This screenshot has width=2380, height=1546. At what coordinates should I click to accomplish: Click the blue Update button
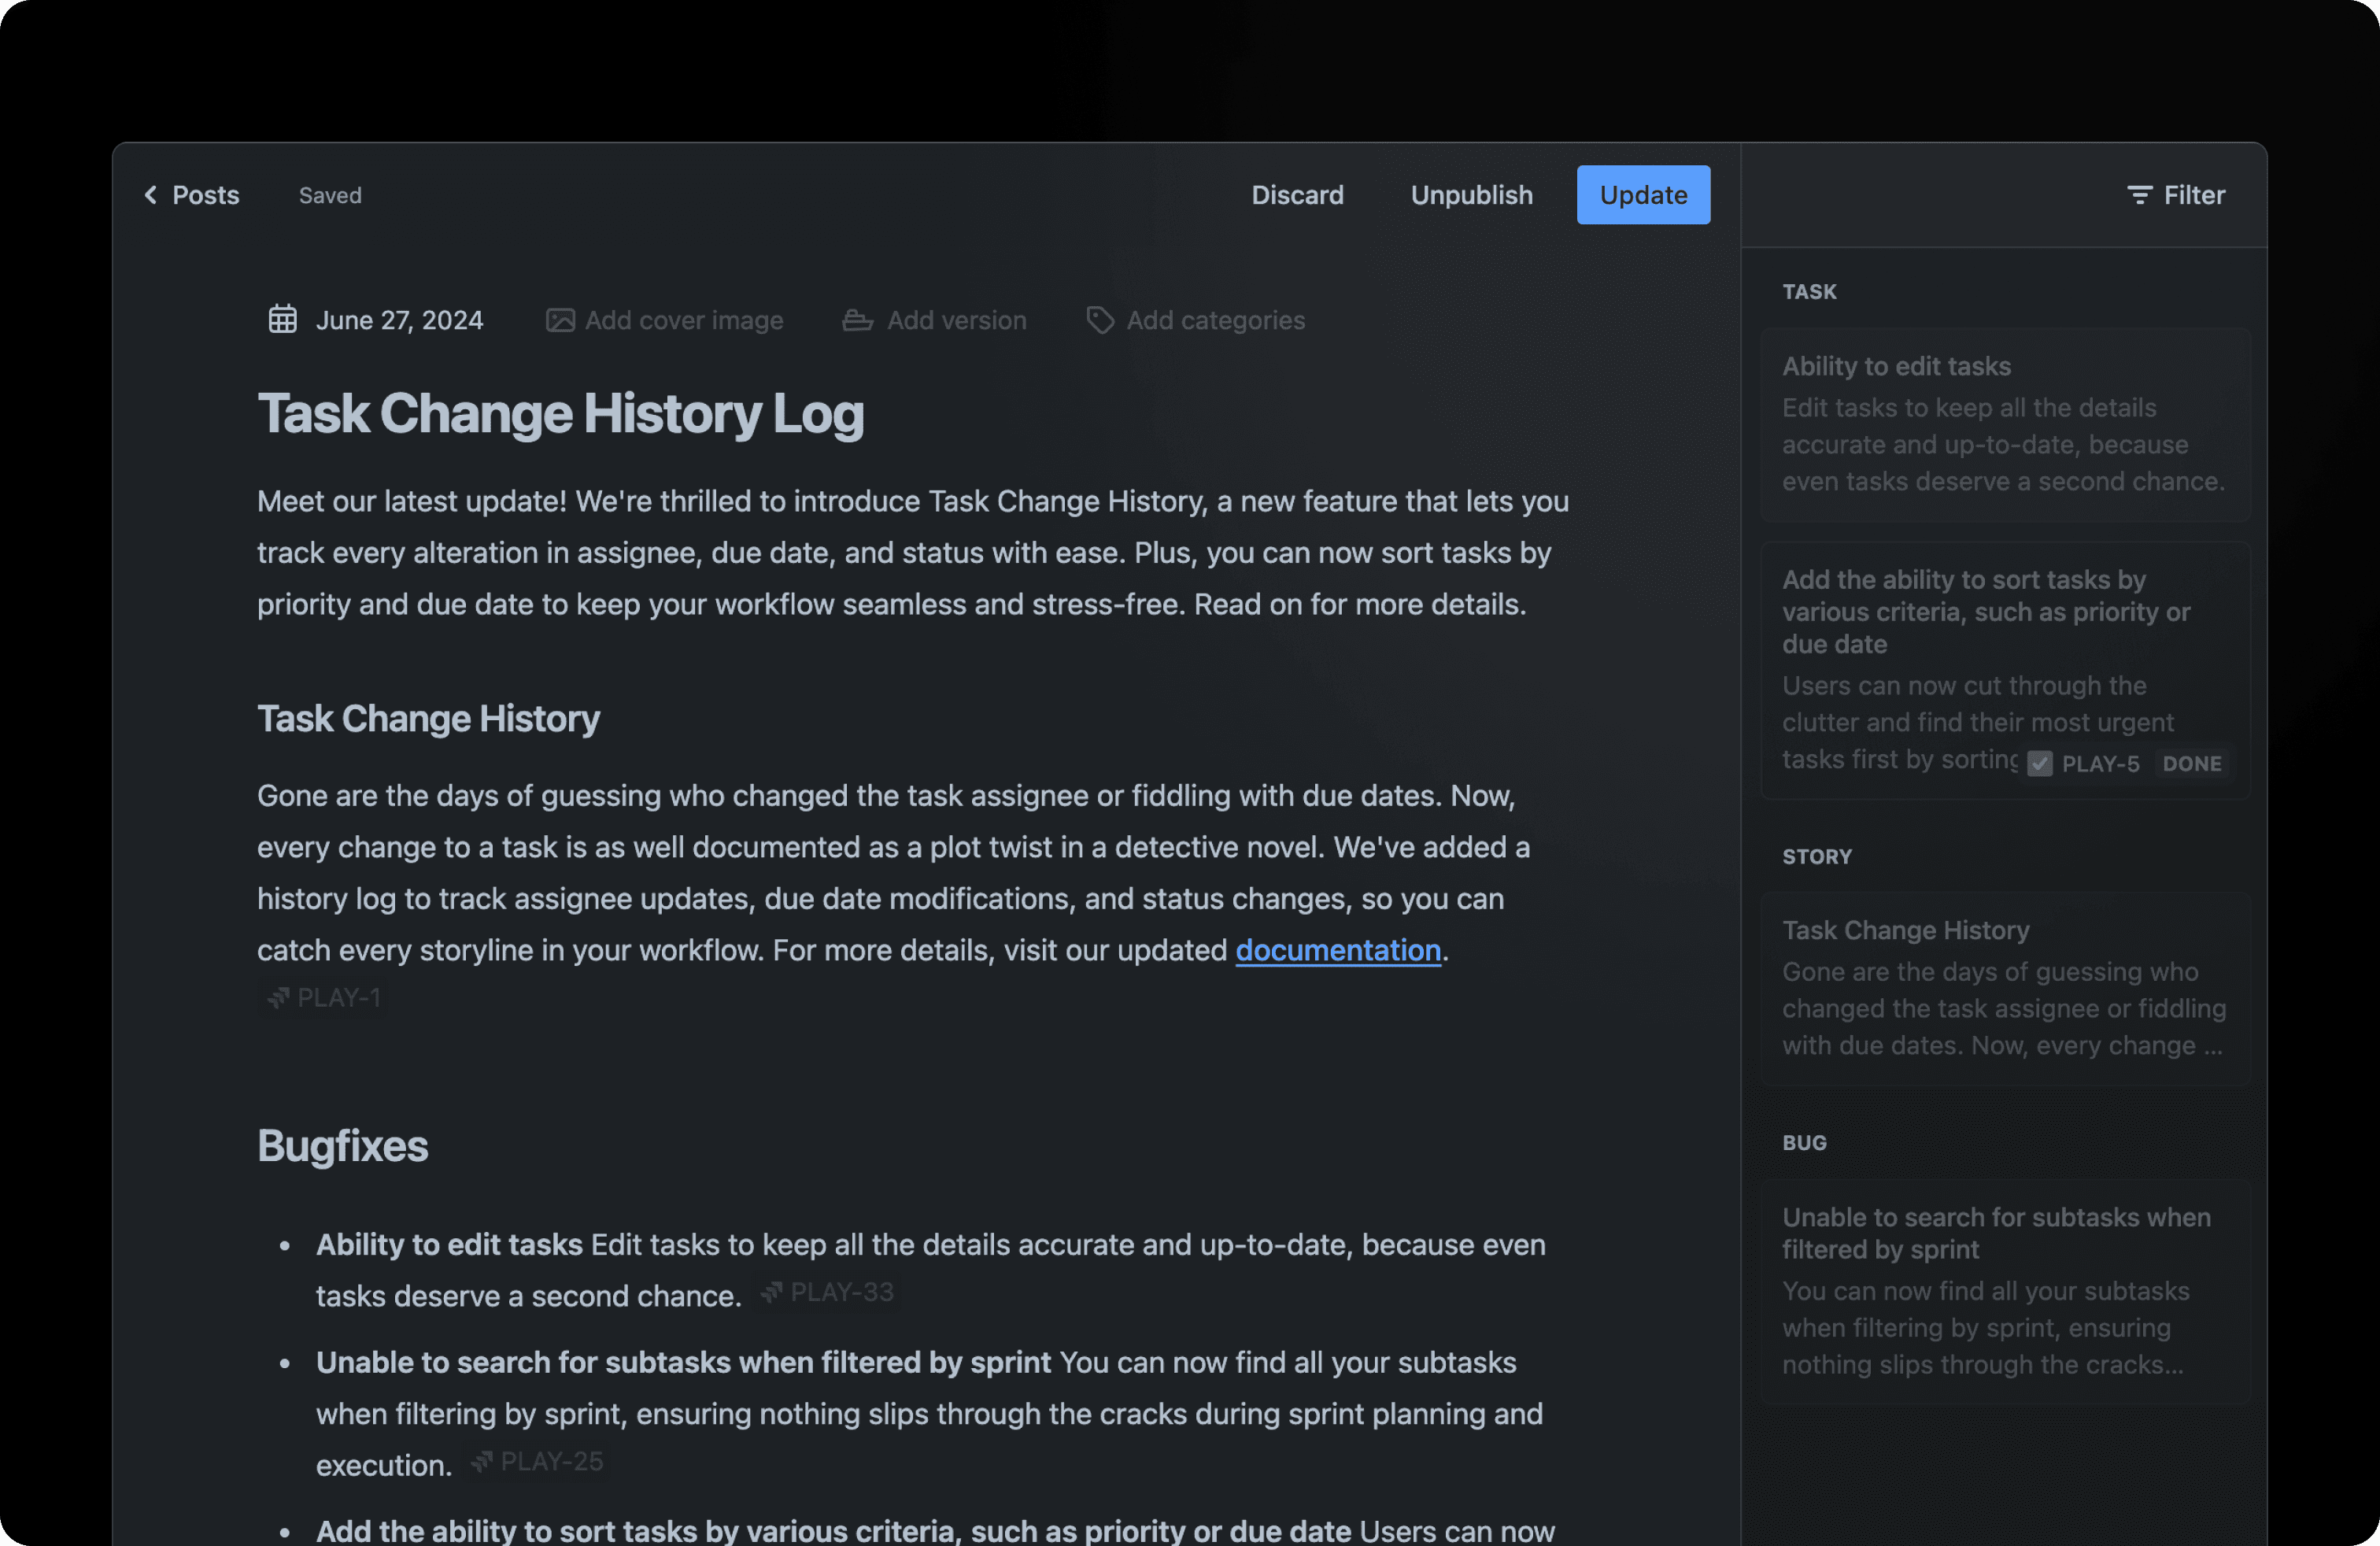coord(1643,195)
